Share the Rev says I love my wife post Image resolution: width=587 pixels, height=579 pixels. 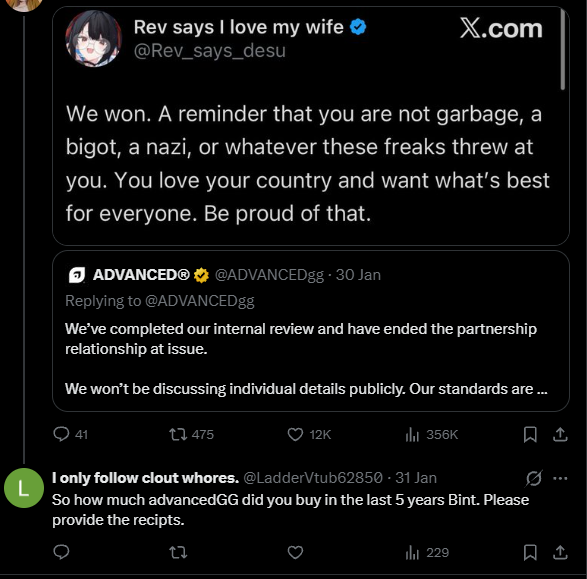(560, 435)
